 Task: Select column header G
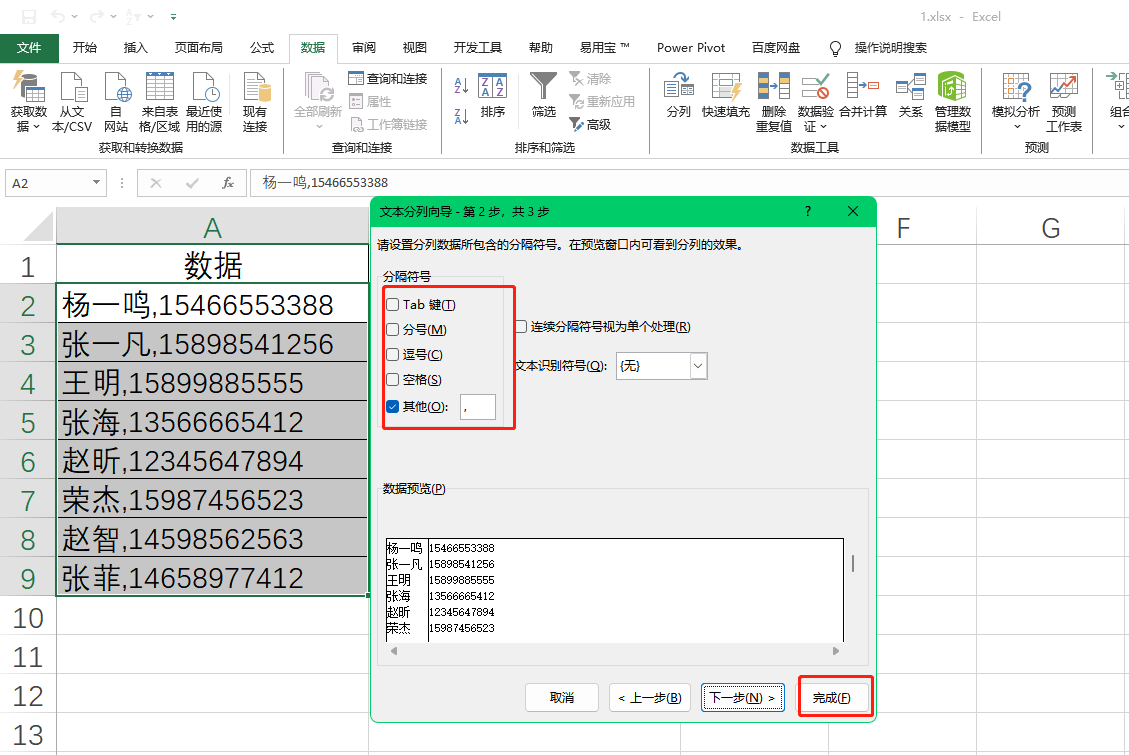[1051, 227]
